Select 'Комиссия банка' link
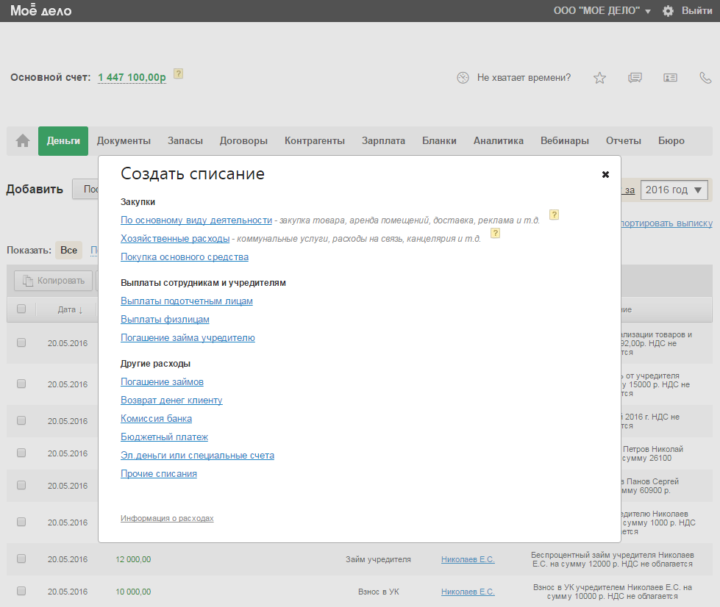 click(156, 419)
